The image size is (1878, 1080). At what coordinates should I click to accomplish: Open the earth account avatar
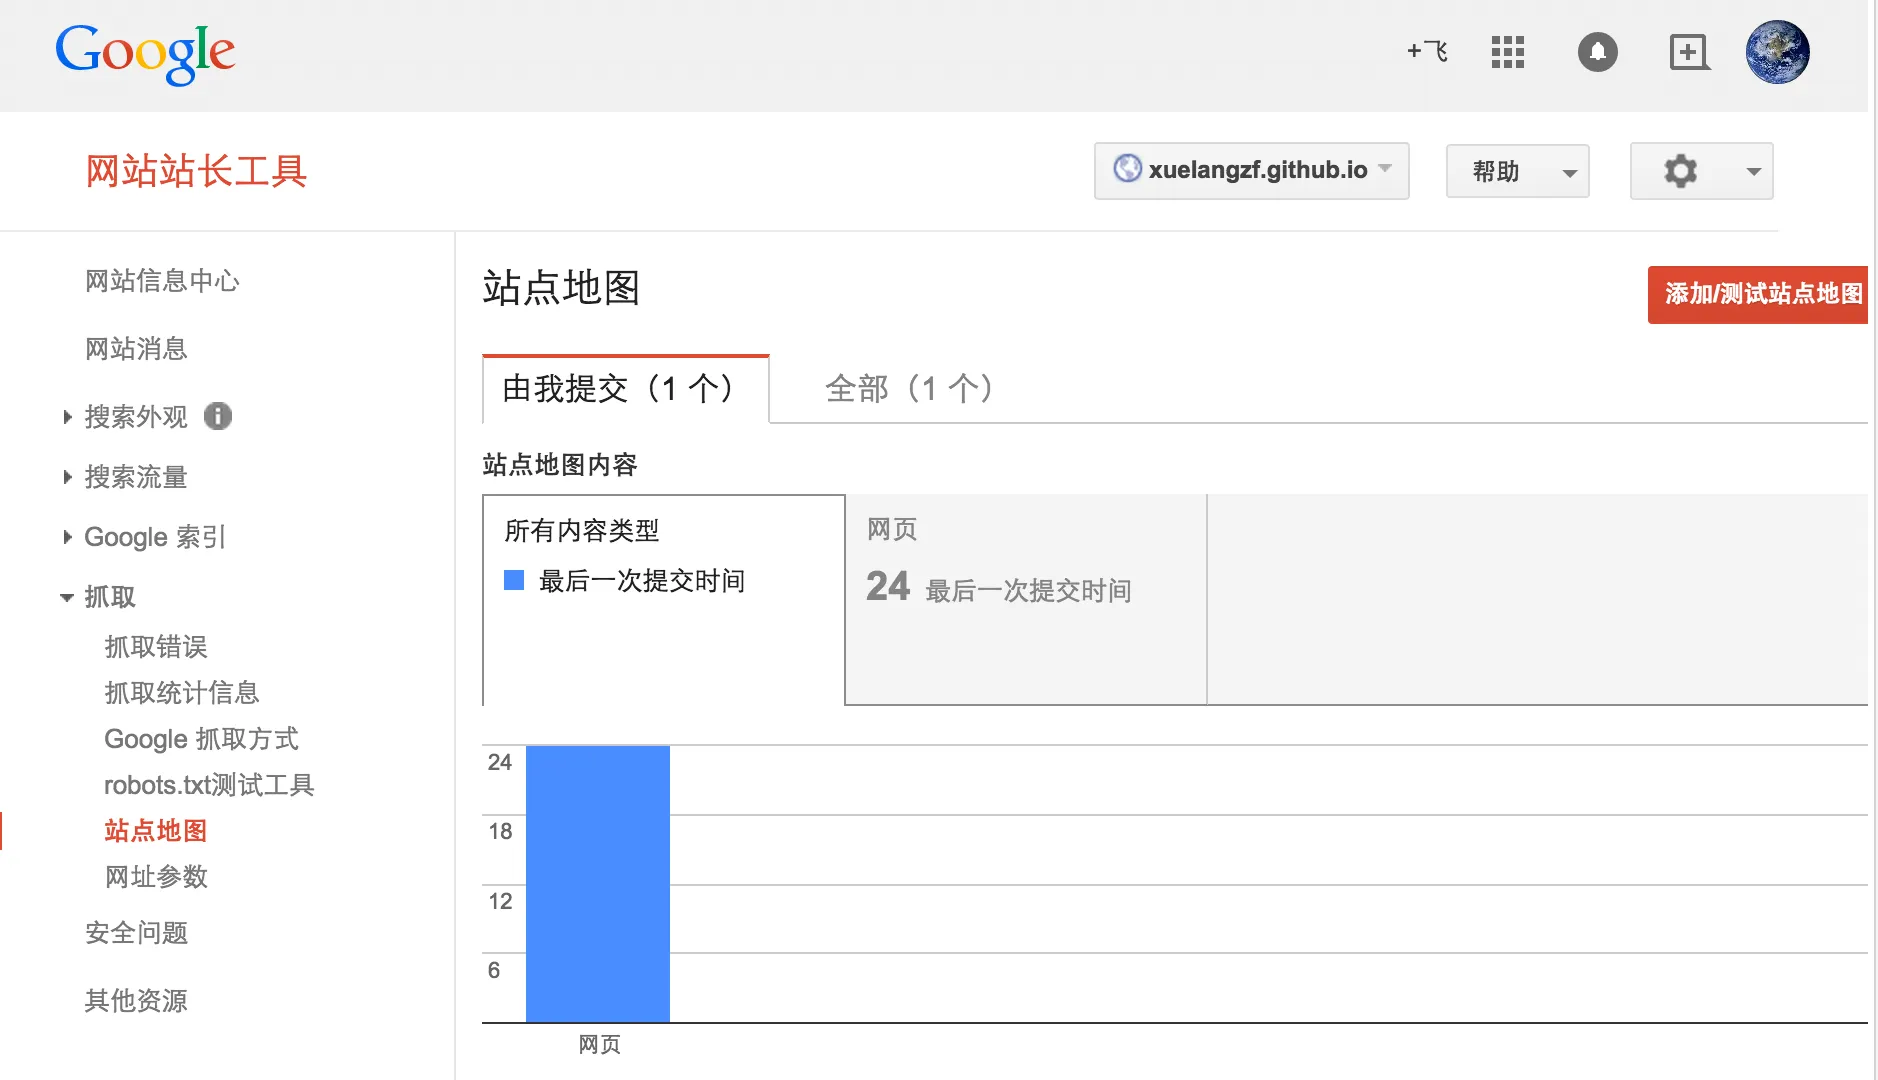click(1777, 52)
